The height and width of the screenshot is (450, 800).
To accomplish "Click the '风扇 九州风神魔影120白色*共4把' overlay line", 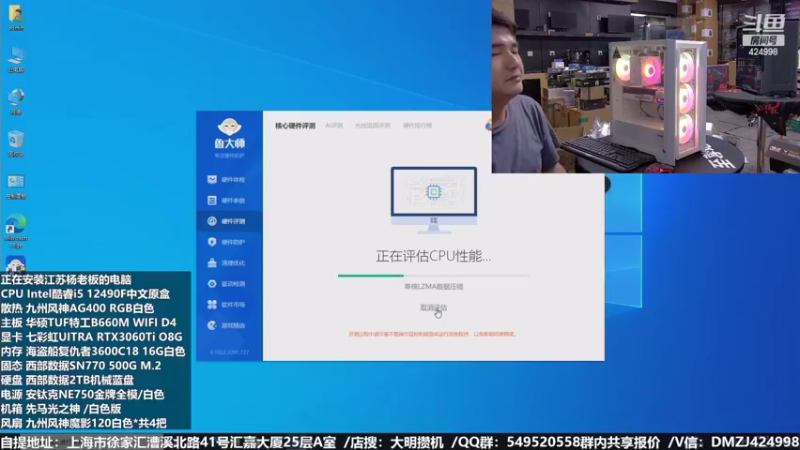I will [x=84, y=423].
